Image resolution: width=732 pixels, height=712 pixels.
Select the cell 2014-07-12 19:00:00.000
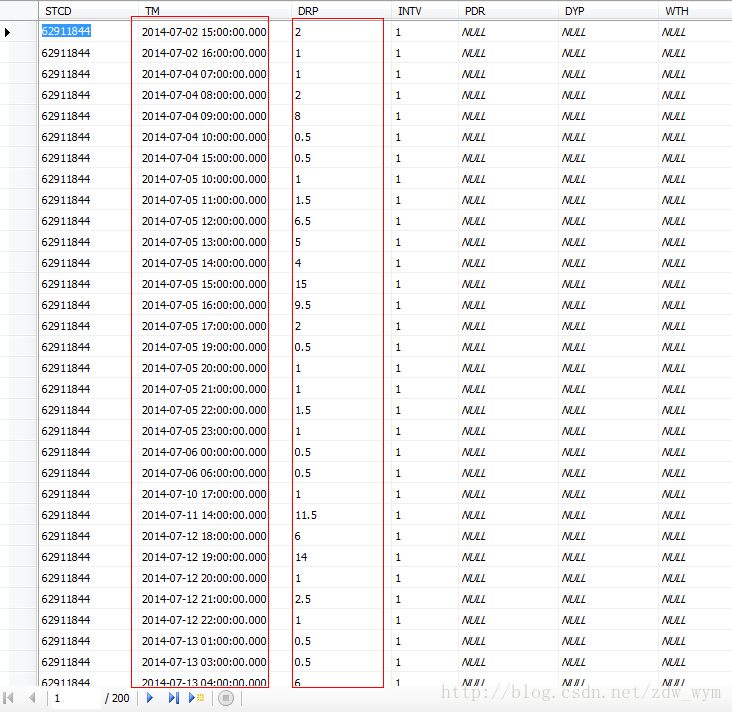coord(204,557)
